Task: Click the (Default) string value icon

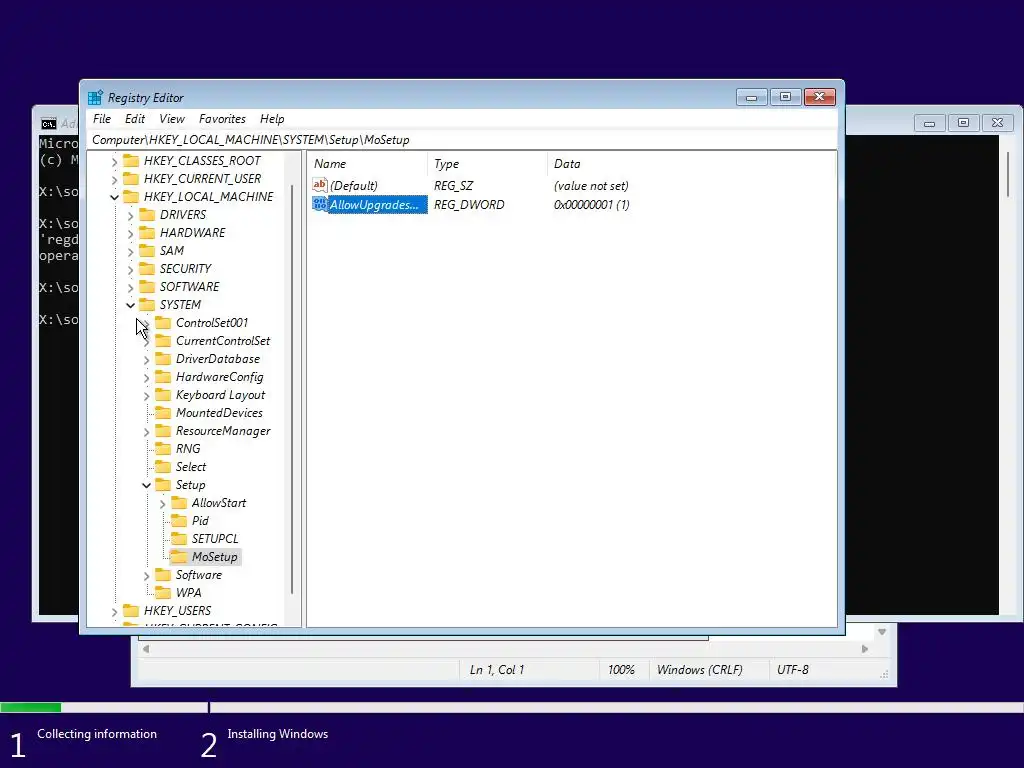Action: (319, 185)
